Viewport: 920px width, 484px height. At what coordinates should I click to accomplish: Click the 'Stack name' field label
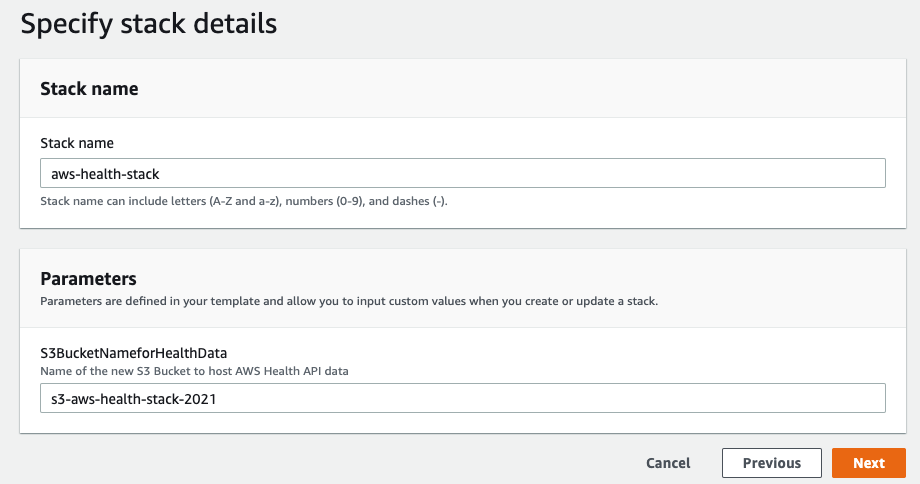point(76,143)
